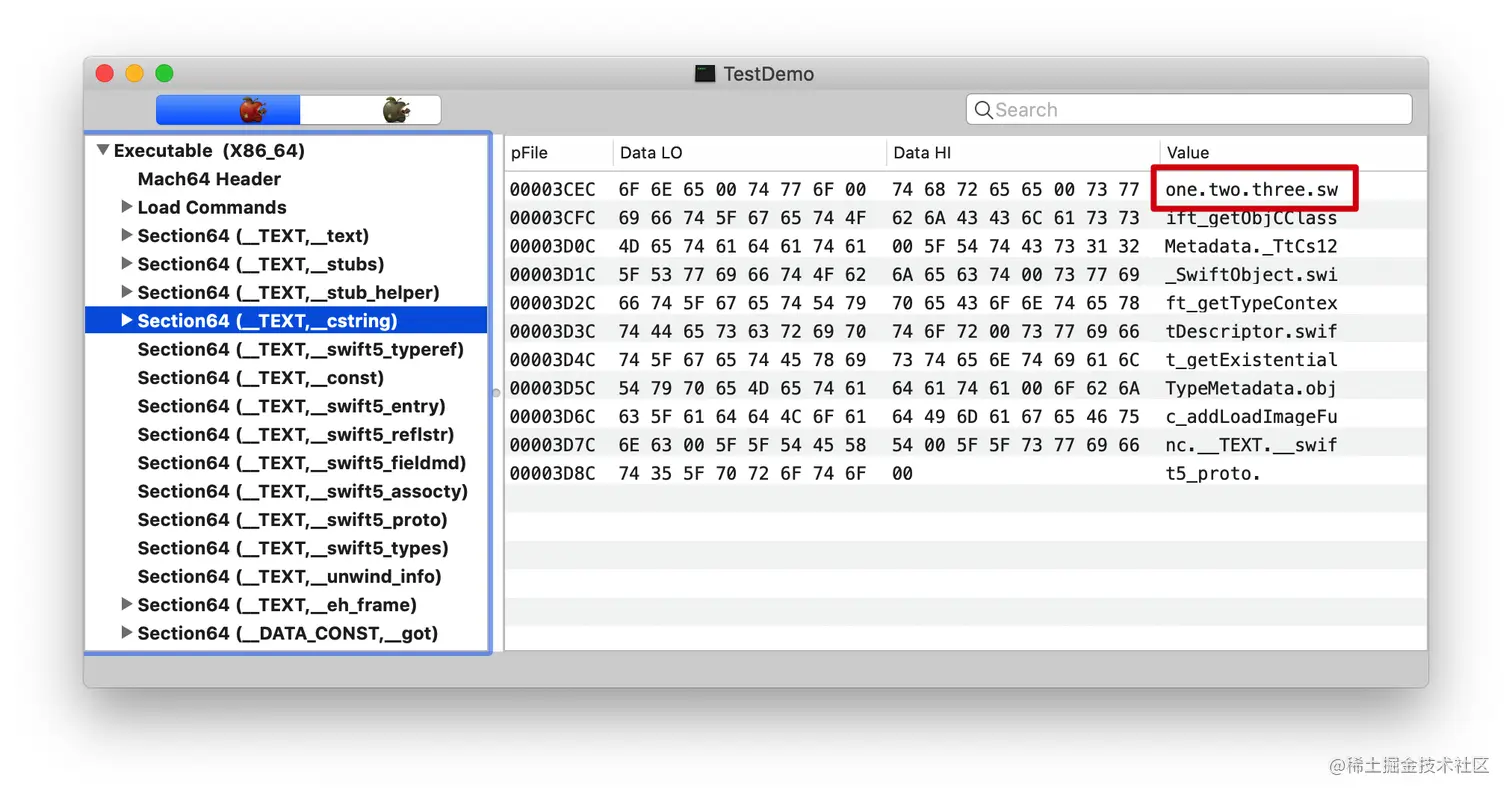The height and width of the screenshot is (798, 1512).
Task: Click the single '00' byte in Data HI
Action: pos(902,473)
